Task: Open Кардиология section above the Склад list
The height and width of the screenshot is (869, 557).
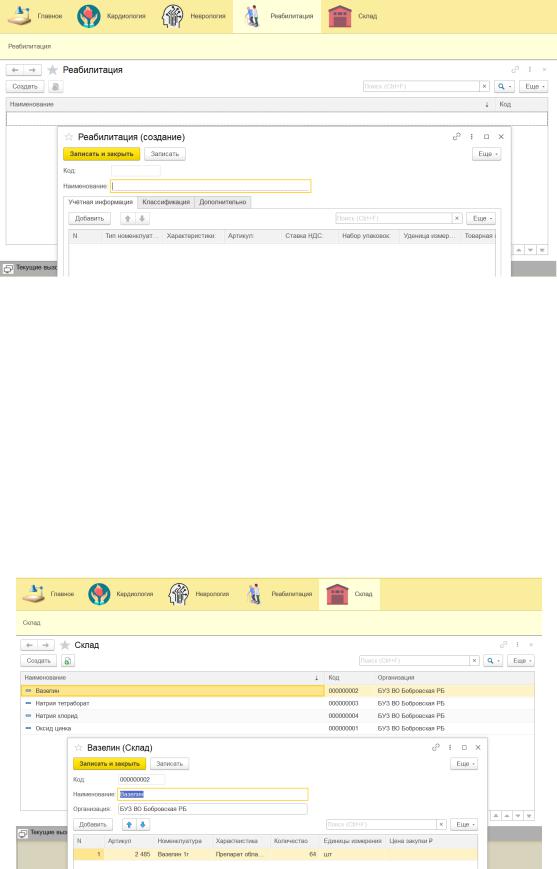Action: (120, 594)
